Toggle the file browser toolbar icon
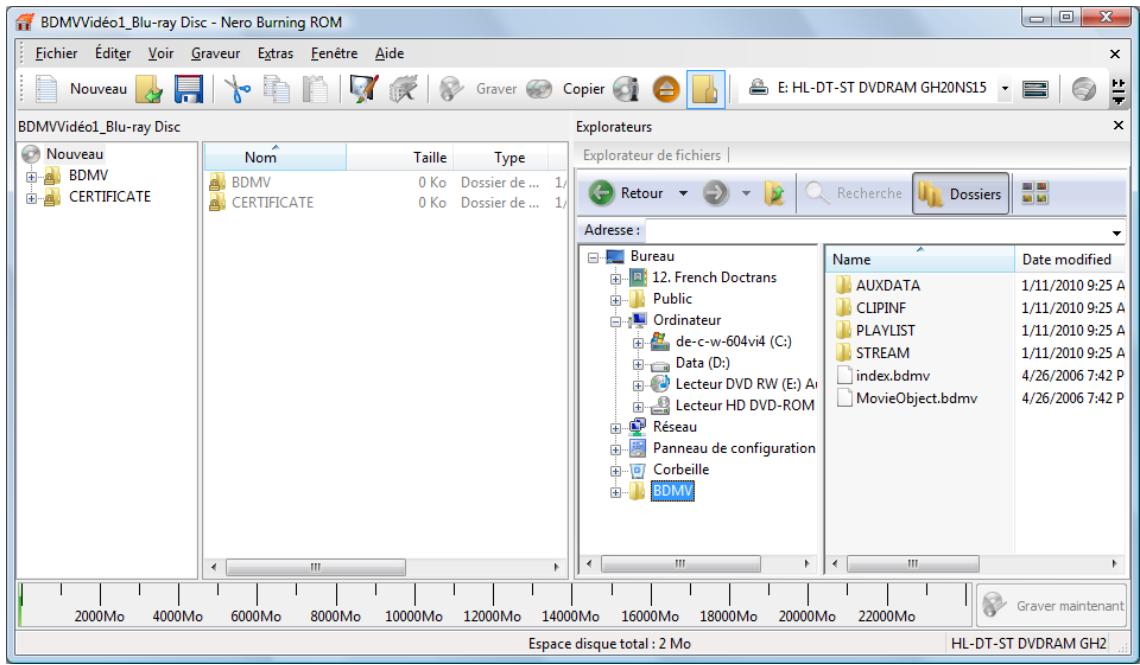 [705, 89]
